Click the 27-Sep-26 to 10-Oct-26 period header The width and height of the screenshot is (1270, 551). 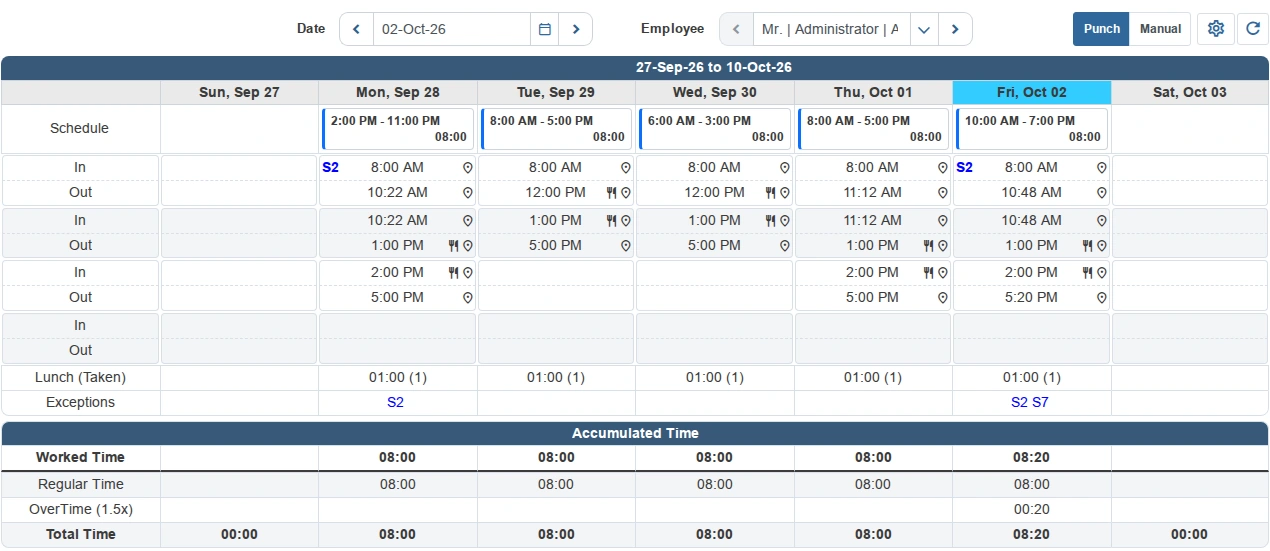[x=714, y=67]
